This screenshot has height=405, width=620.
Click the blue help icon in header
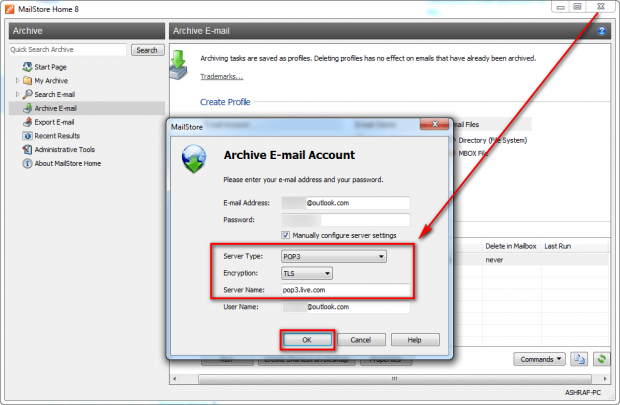tap(601, 31)
